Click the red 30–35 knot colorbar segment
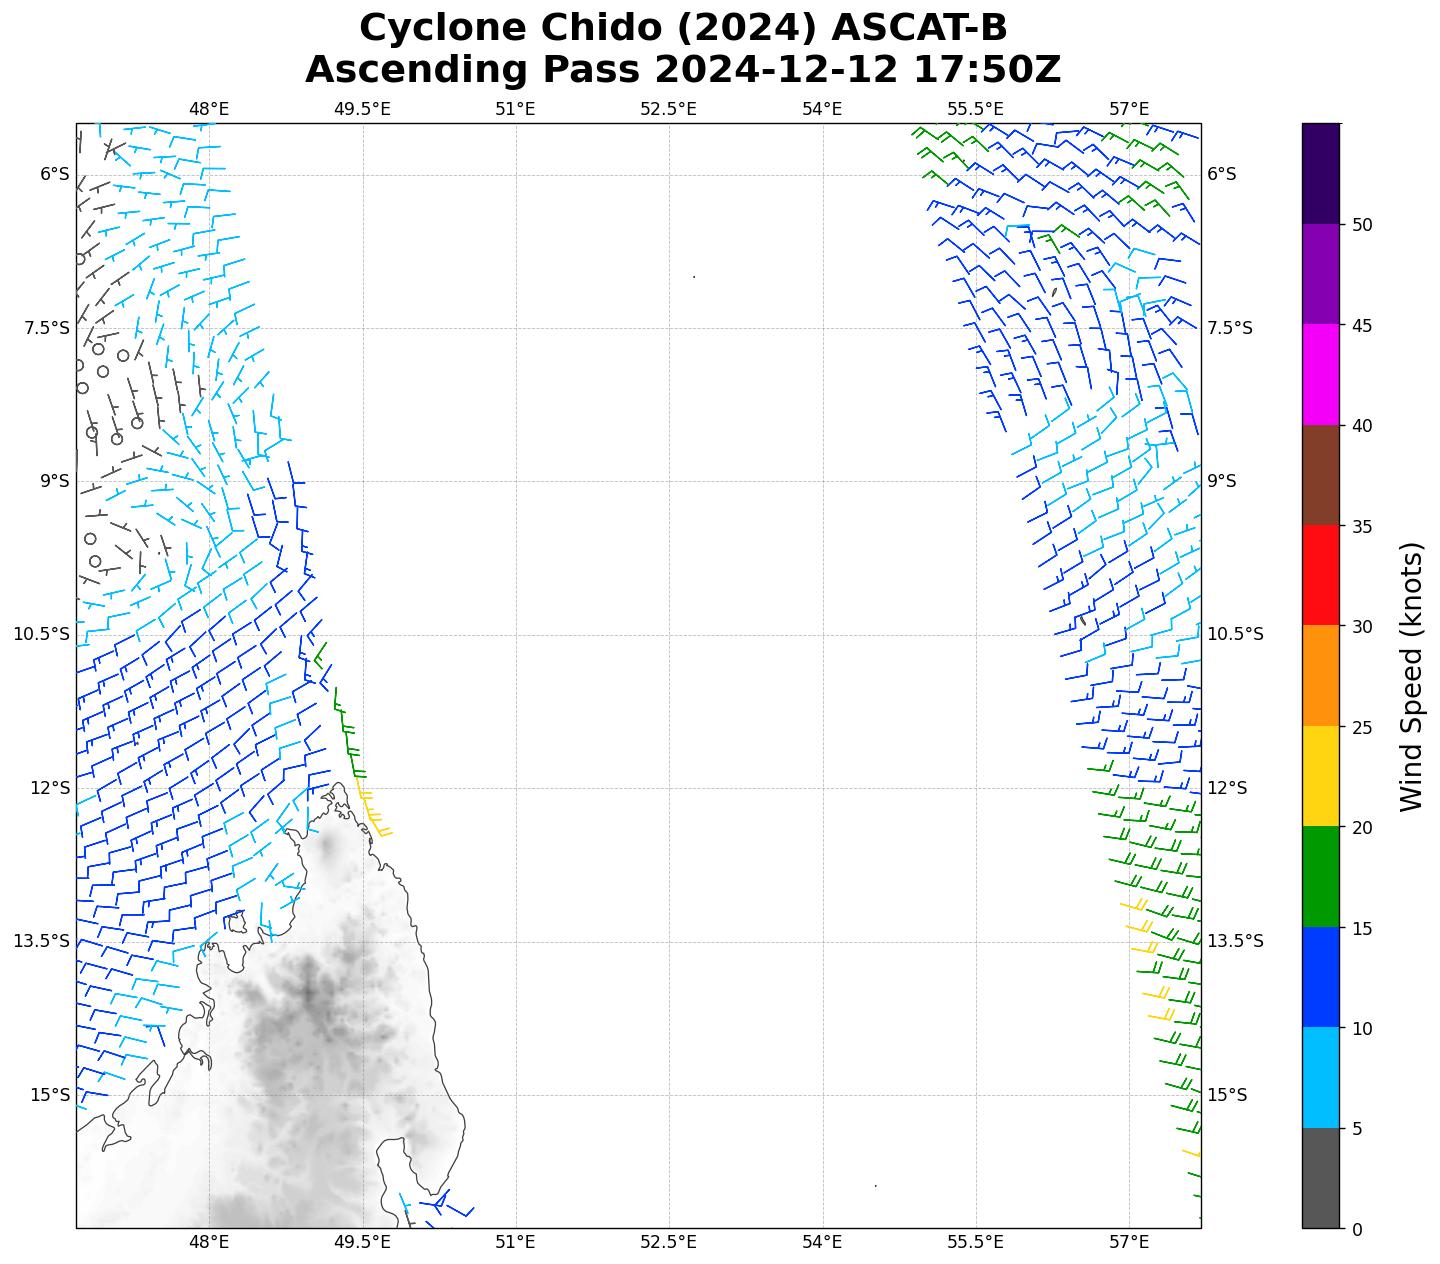The image size is (1440, 1264). point(1320,575)
